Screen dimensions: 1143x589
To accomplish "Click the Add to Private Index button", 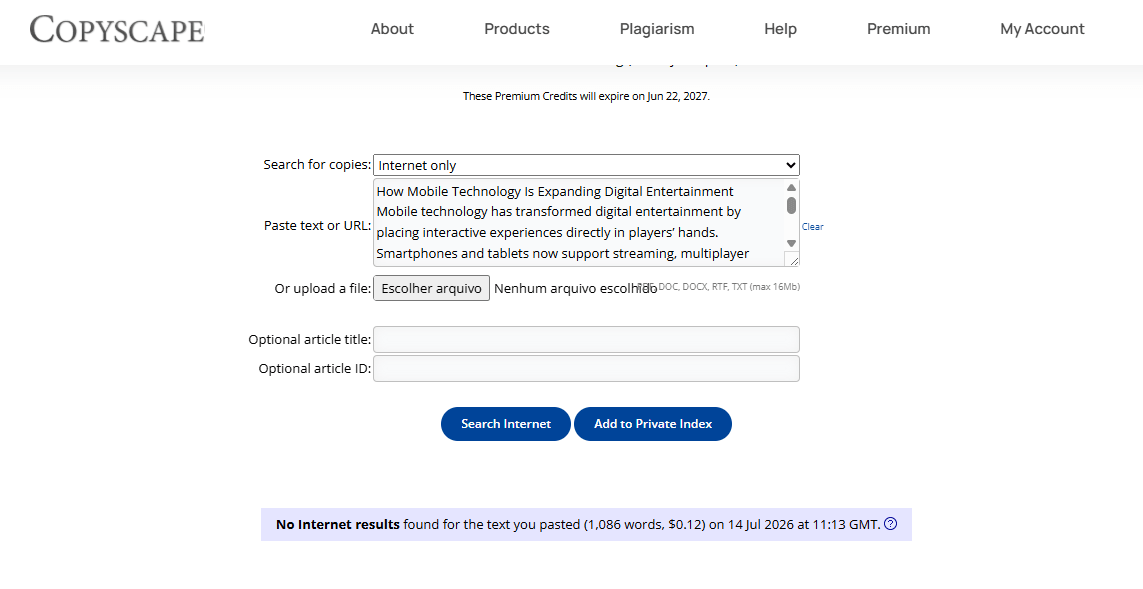I will [652, 424].
